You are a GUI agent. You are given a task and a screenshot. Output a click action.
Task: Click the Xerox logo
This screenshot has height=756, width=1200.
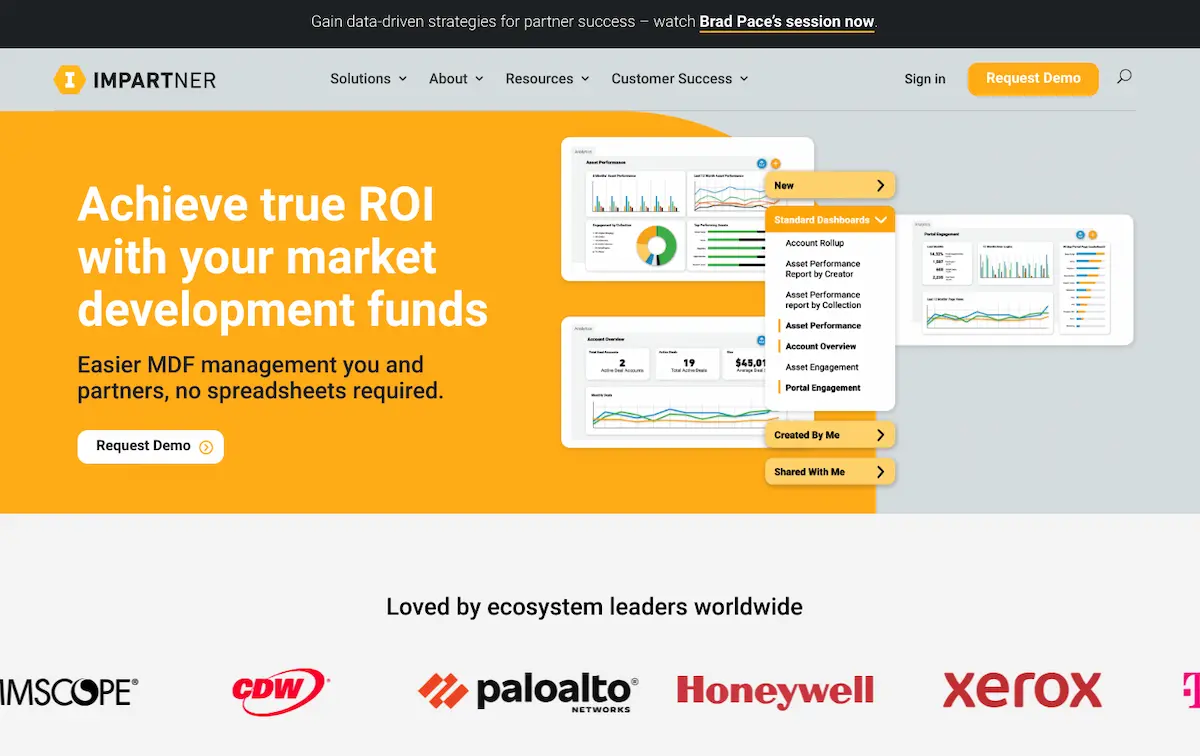[x=1022, y=690]
